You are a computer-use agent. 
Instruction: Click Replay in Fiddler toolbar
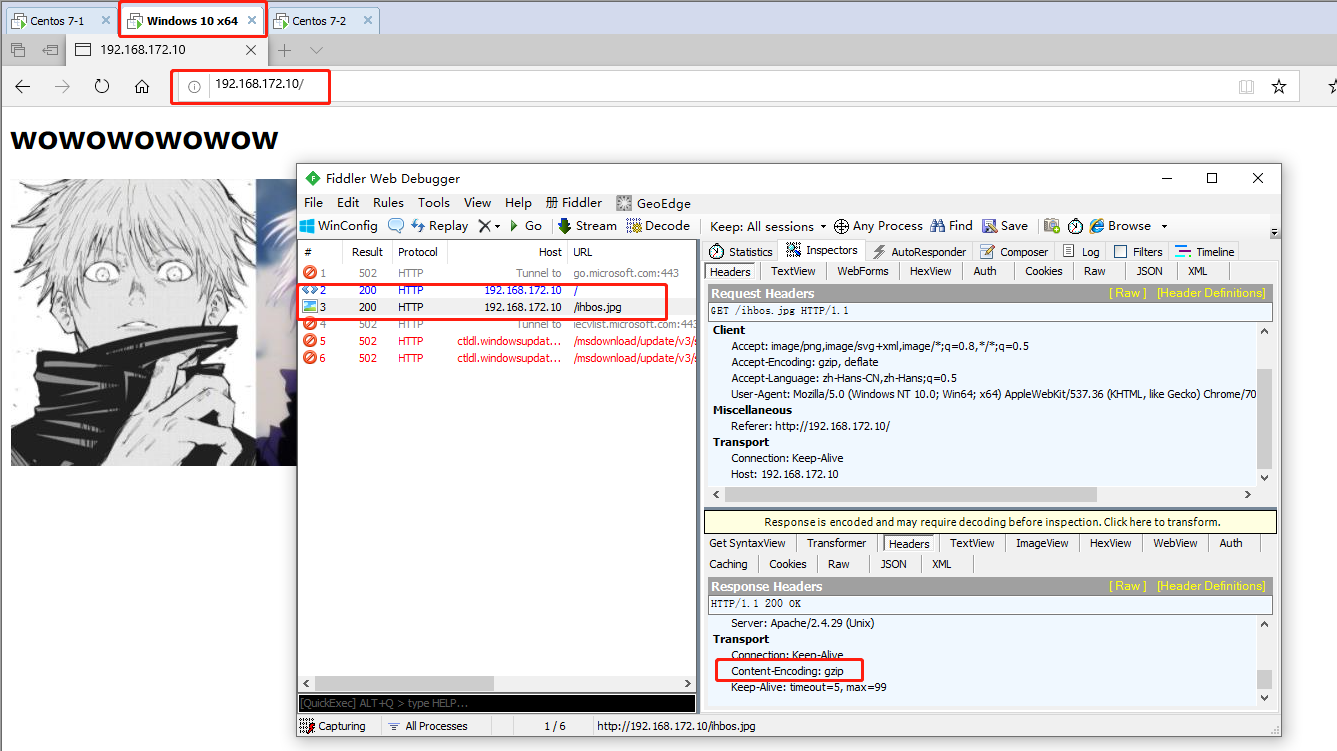coord(439,226)
